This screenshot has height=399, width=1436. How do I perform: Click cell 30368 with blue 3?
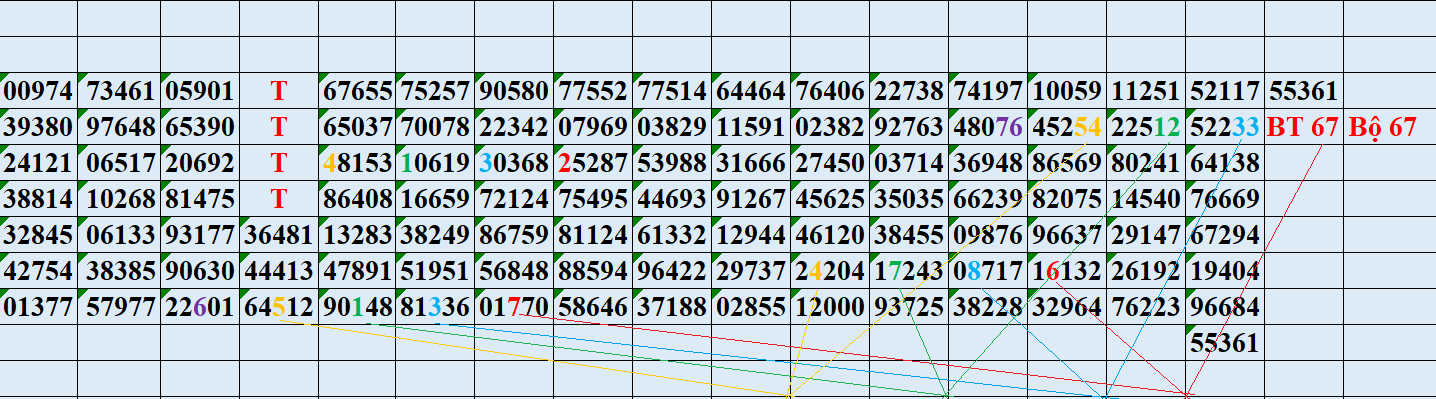(514, 163)
